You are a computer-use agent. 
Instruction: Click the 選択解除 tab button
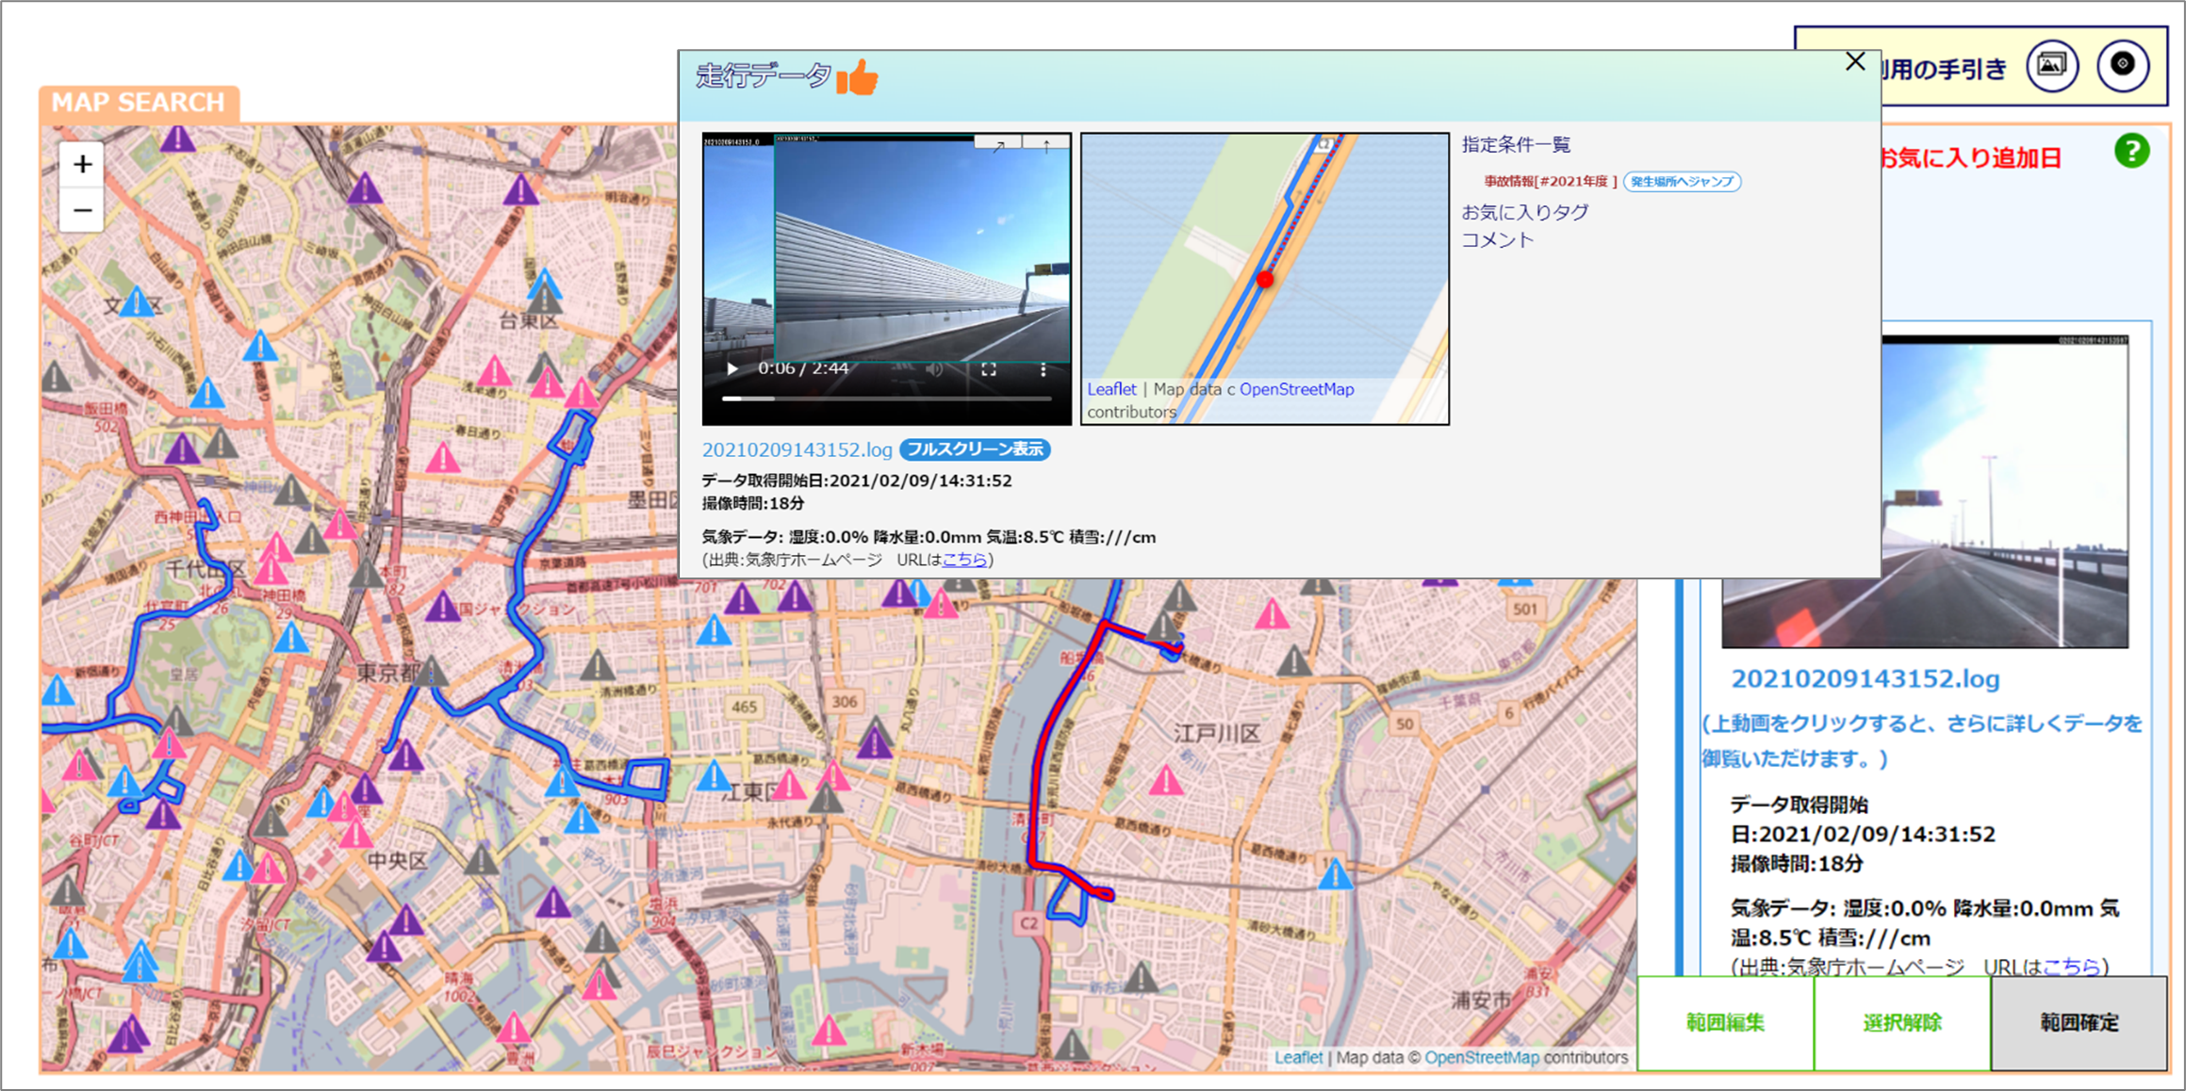(x=1901, y=1022)
